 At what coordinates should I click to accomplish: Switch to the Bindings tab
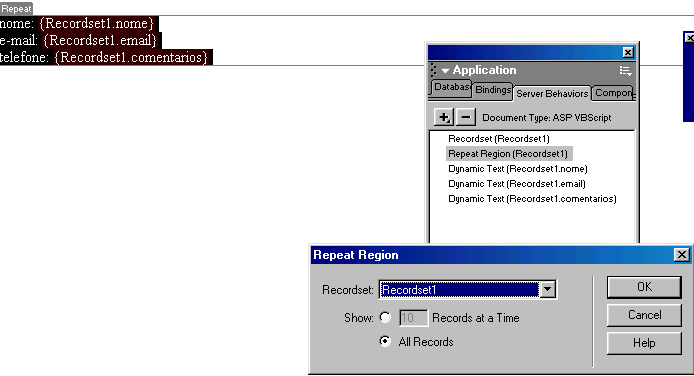click(493, 90)
